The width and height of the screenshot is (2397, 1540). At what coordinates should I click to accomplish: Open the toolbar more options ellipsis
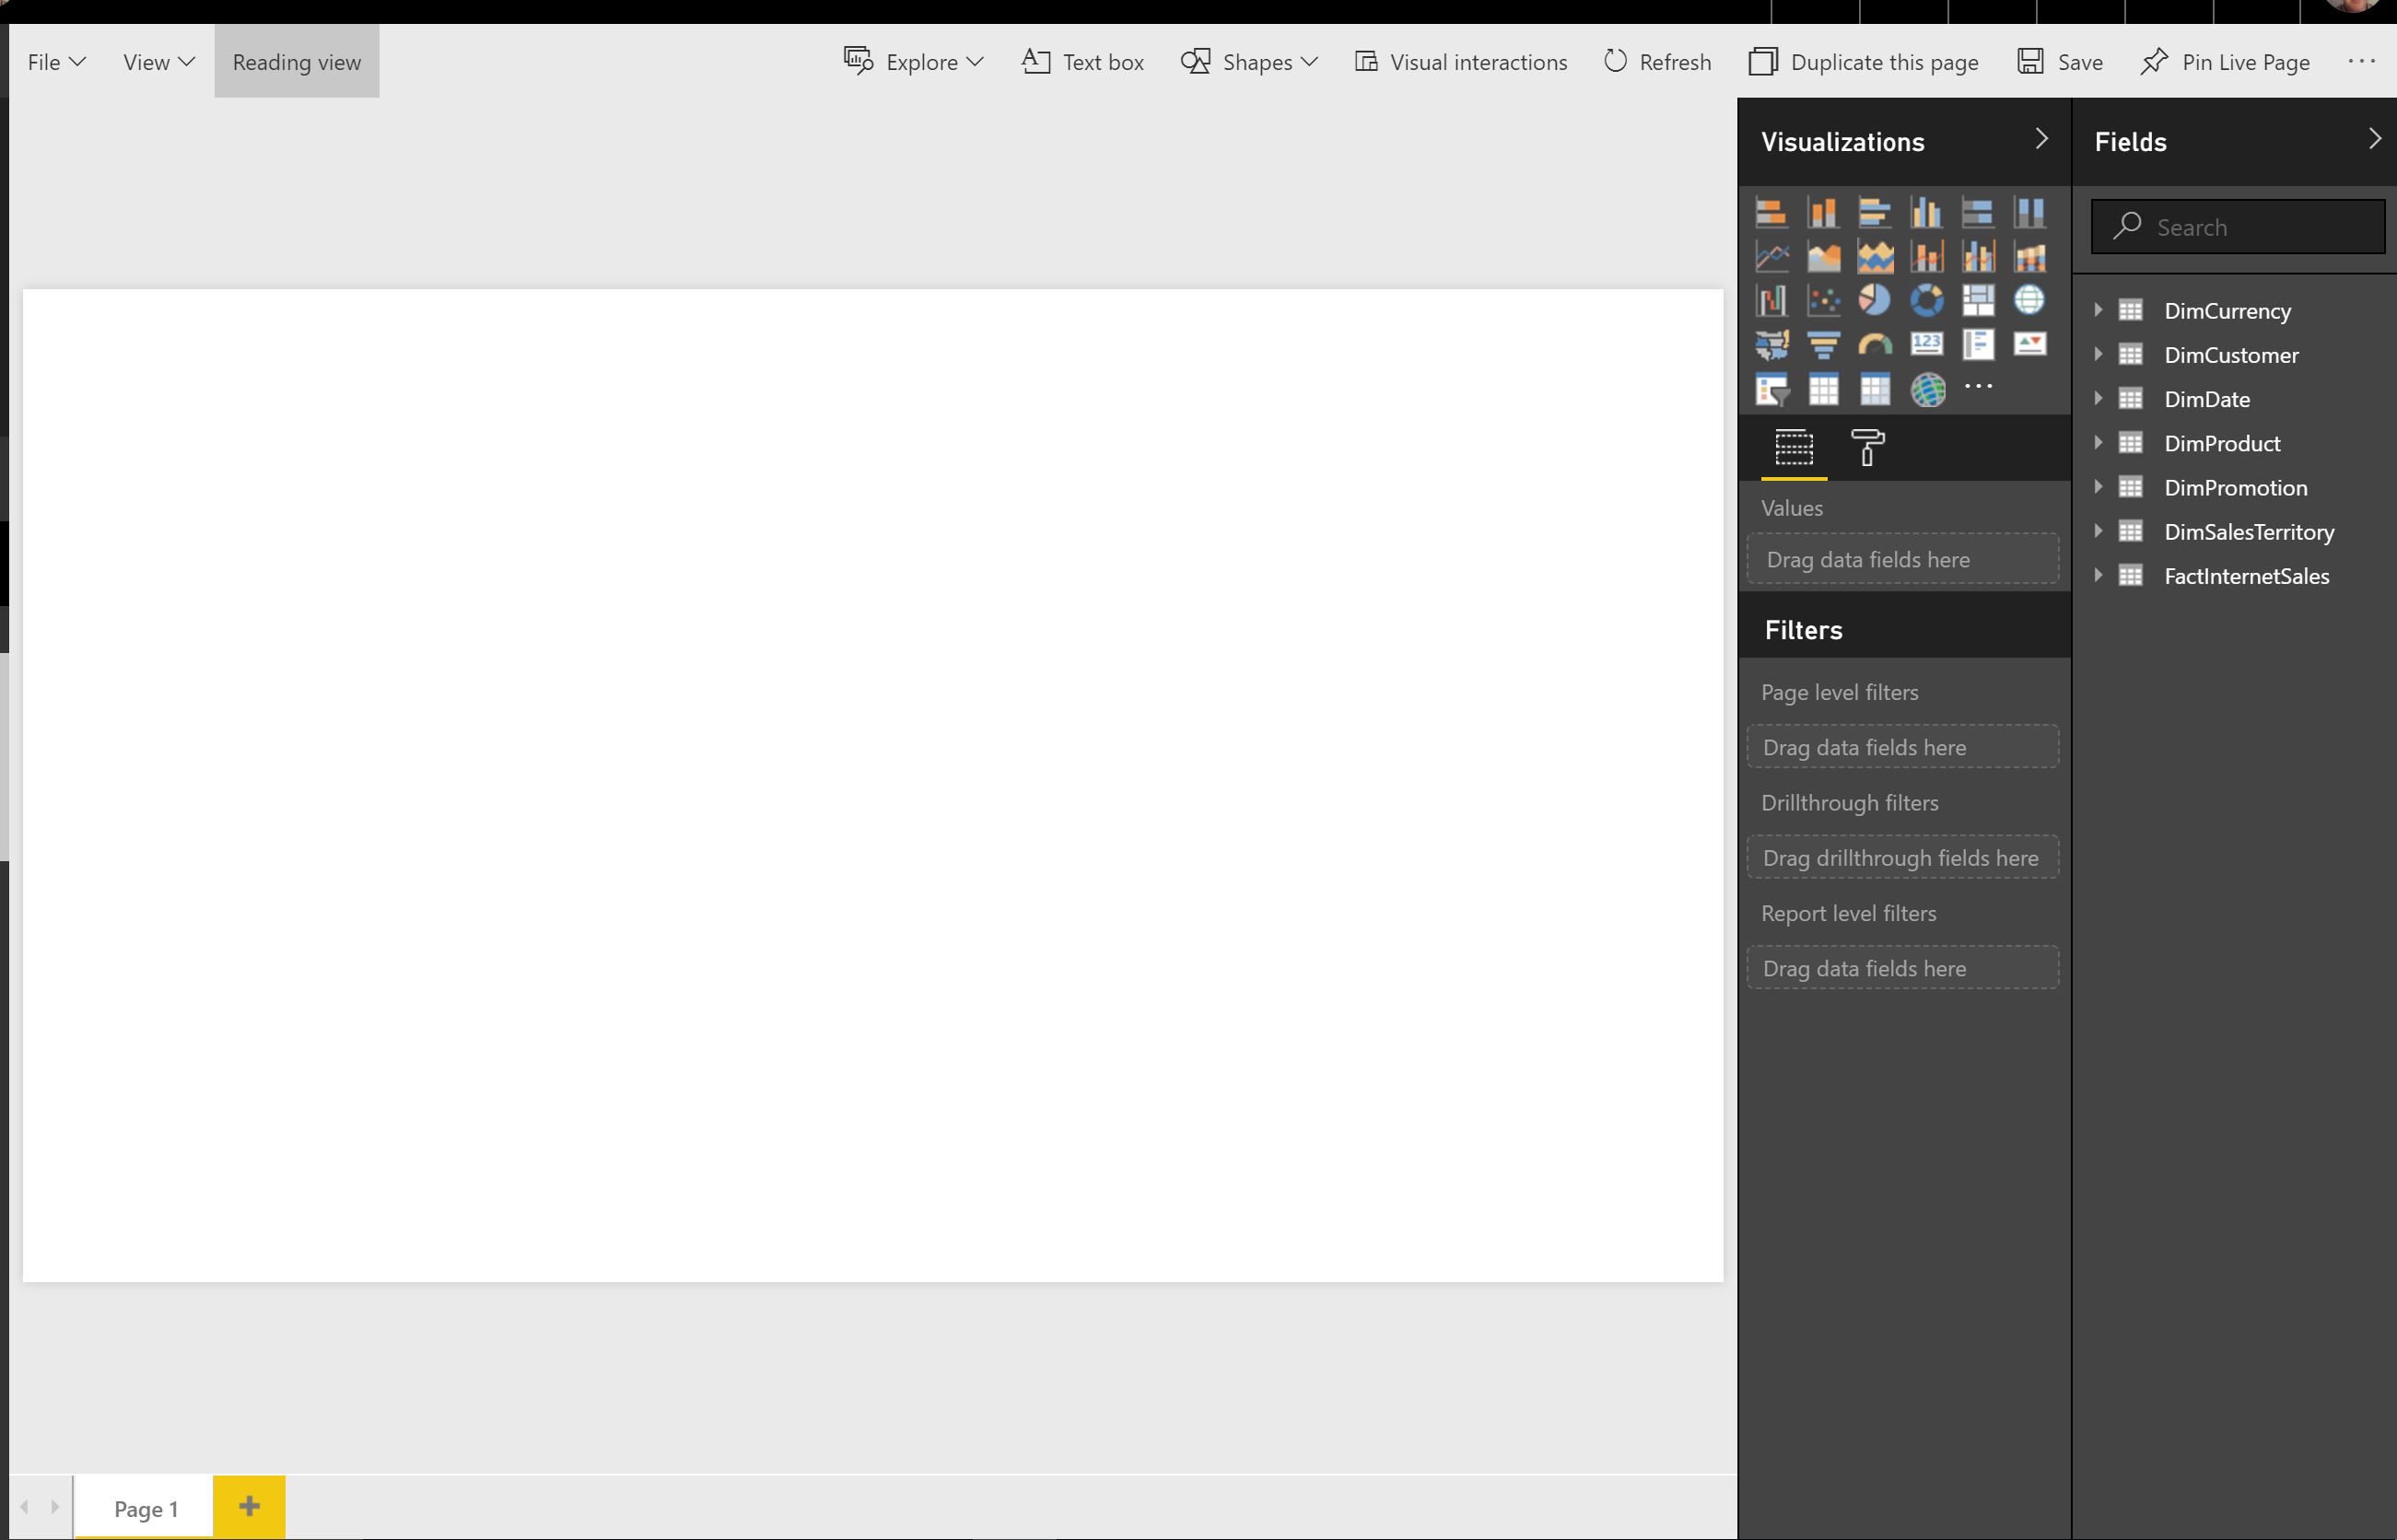pos(2361,61)
